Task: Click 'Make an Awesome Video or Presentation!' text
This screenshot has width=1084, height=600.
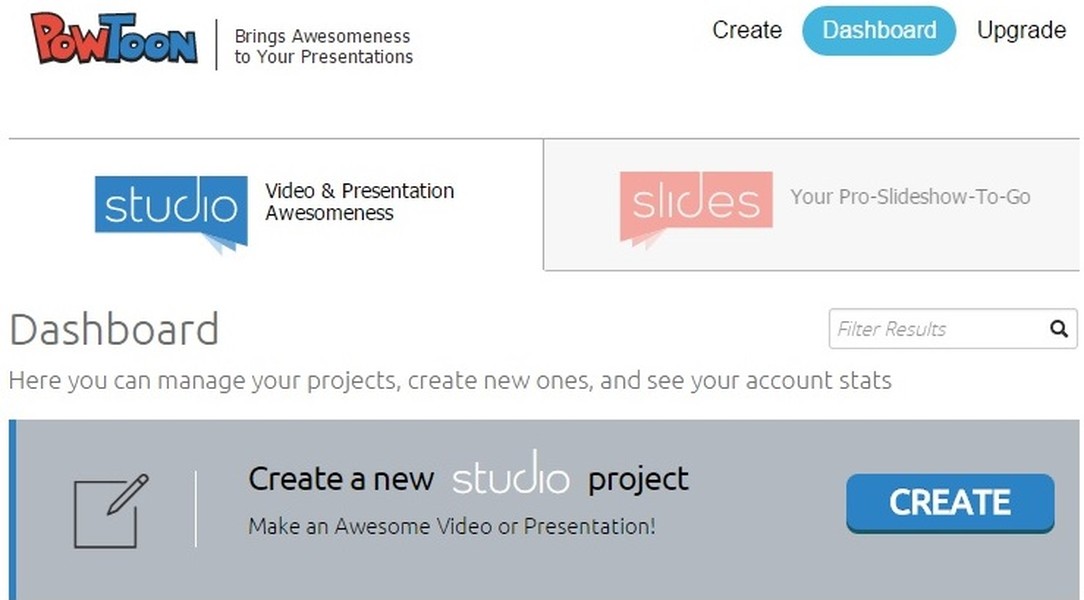Action: [x=452, y=526]
